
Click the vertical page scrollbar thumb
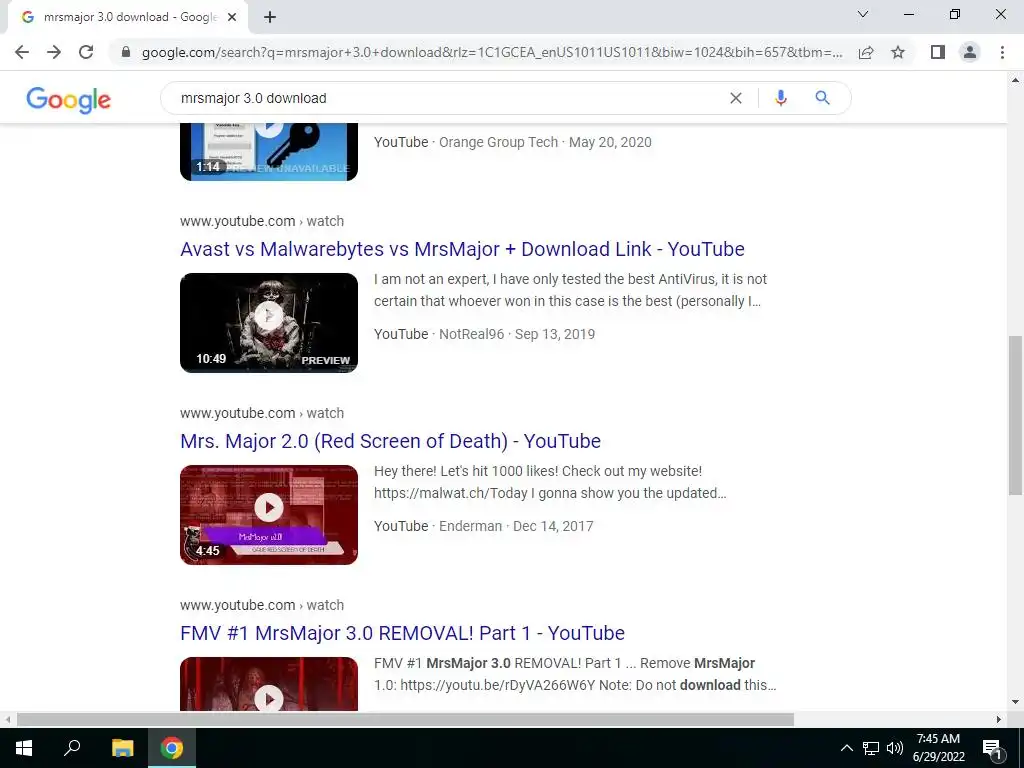(x=1015, y=415)
